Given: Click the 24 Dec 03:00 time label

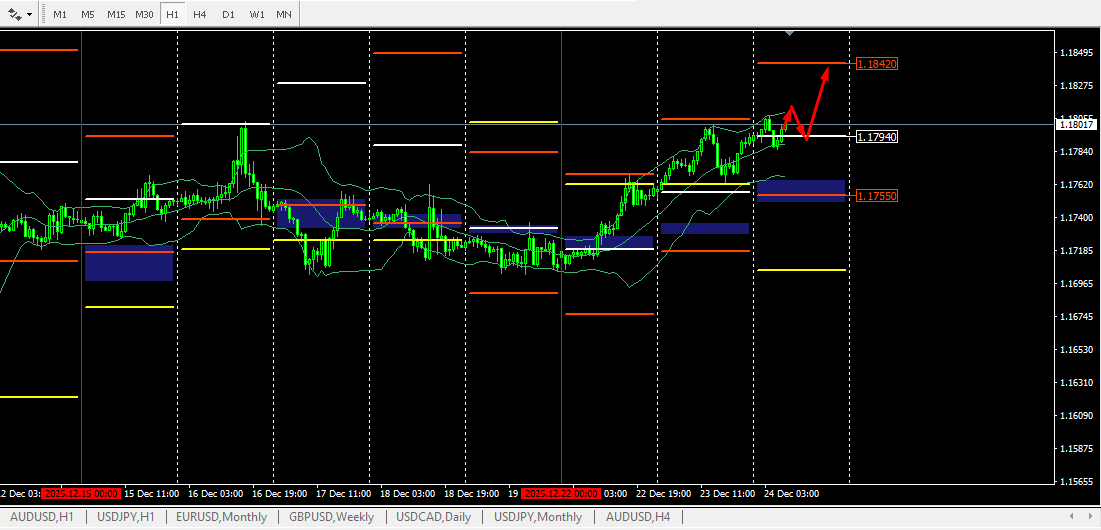Looking at the screenshot, I should pos(791,493).
